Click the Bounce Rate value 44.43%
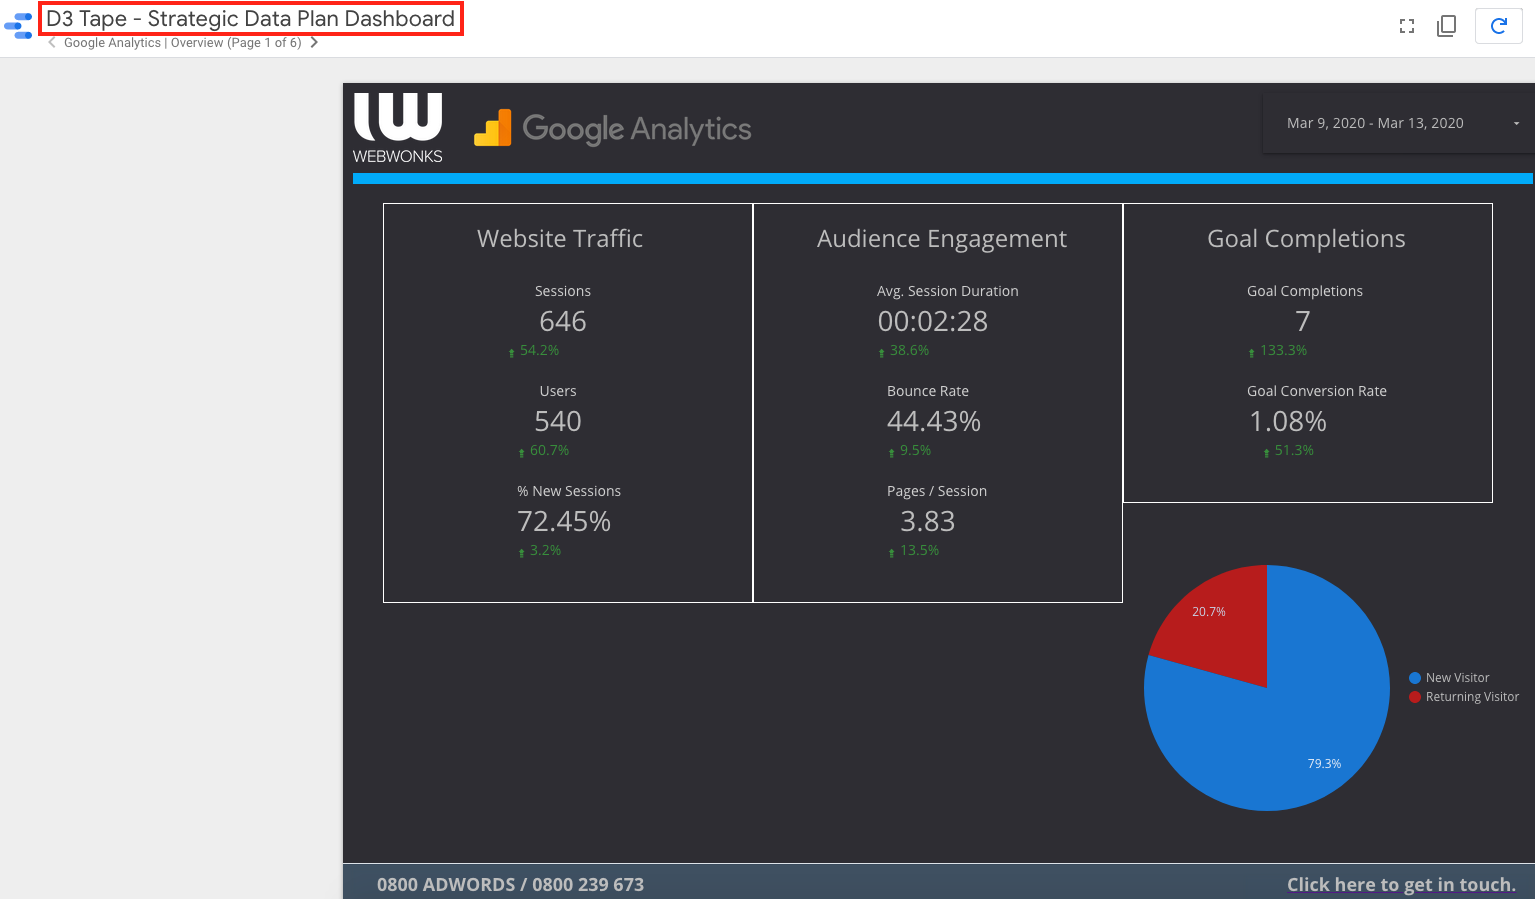The width and height of the screenshot is (1535, 899). 934,421
